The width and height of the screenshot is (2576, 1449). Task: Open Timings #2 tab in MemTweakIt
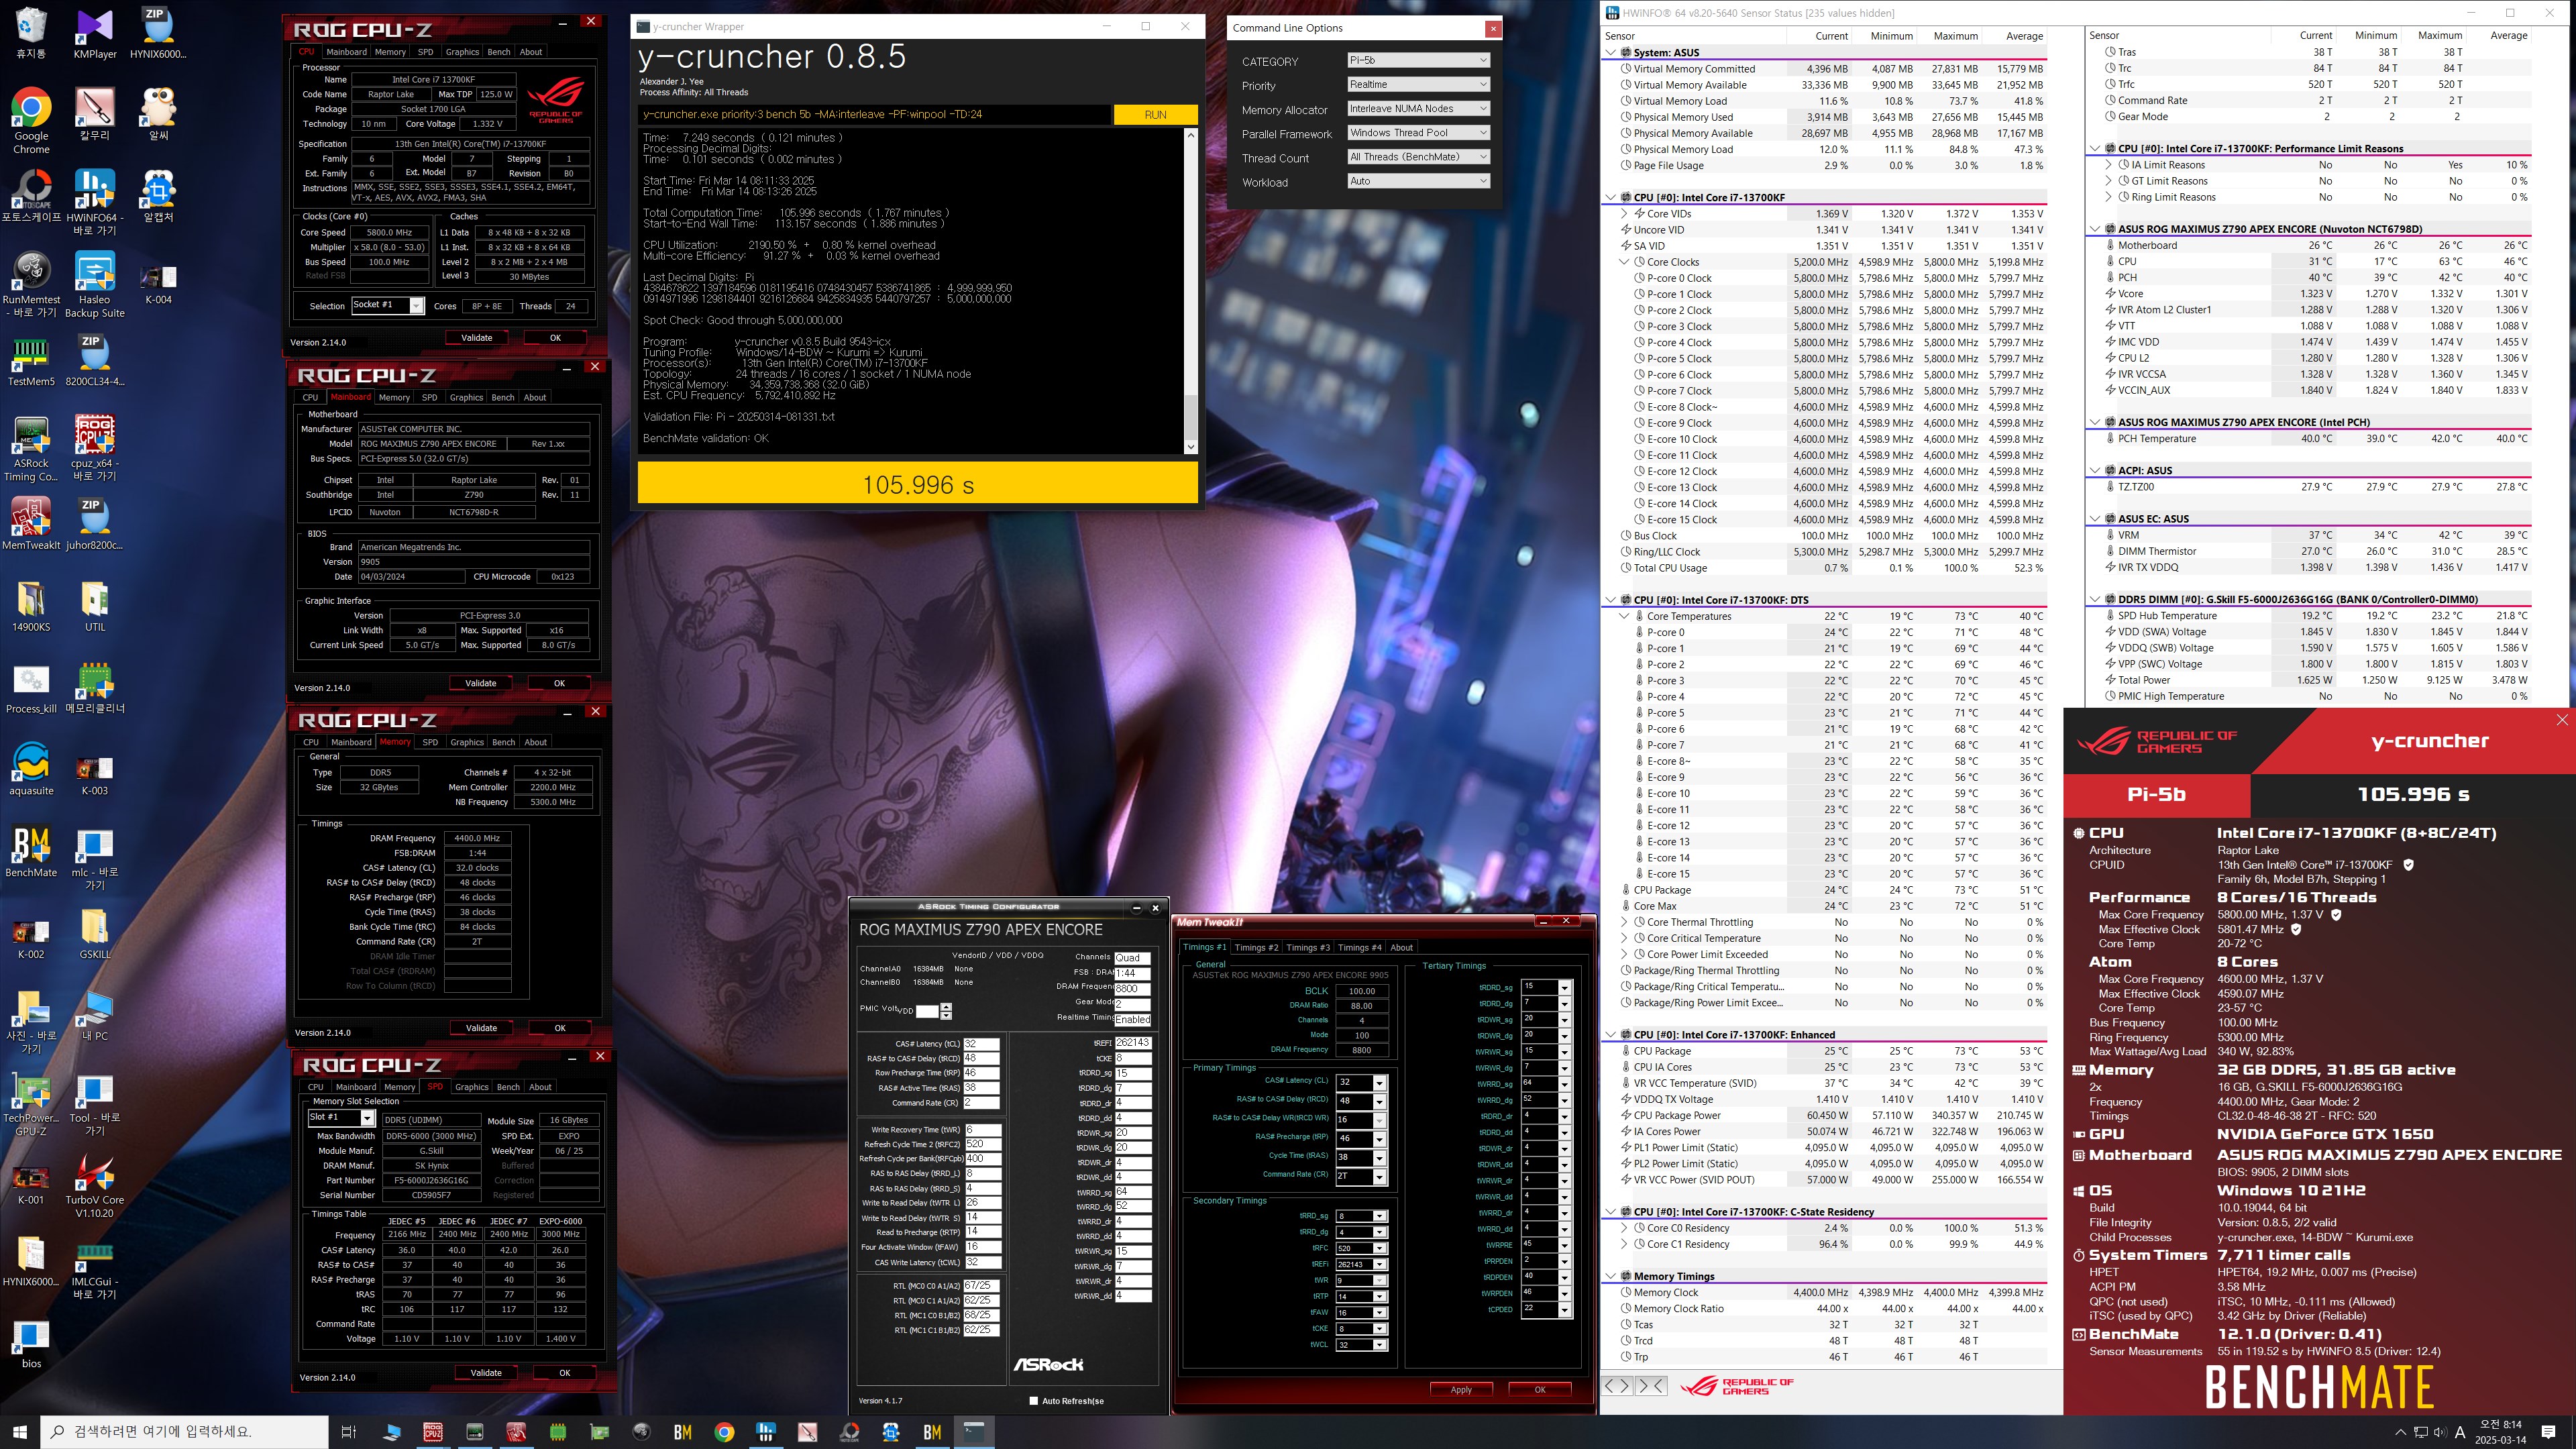pyautogui.click(x=1256, y=947)
